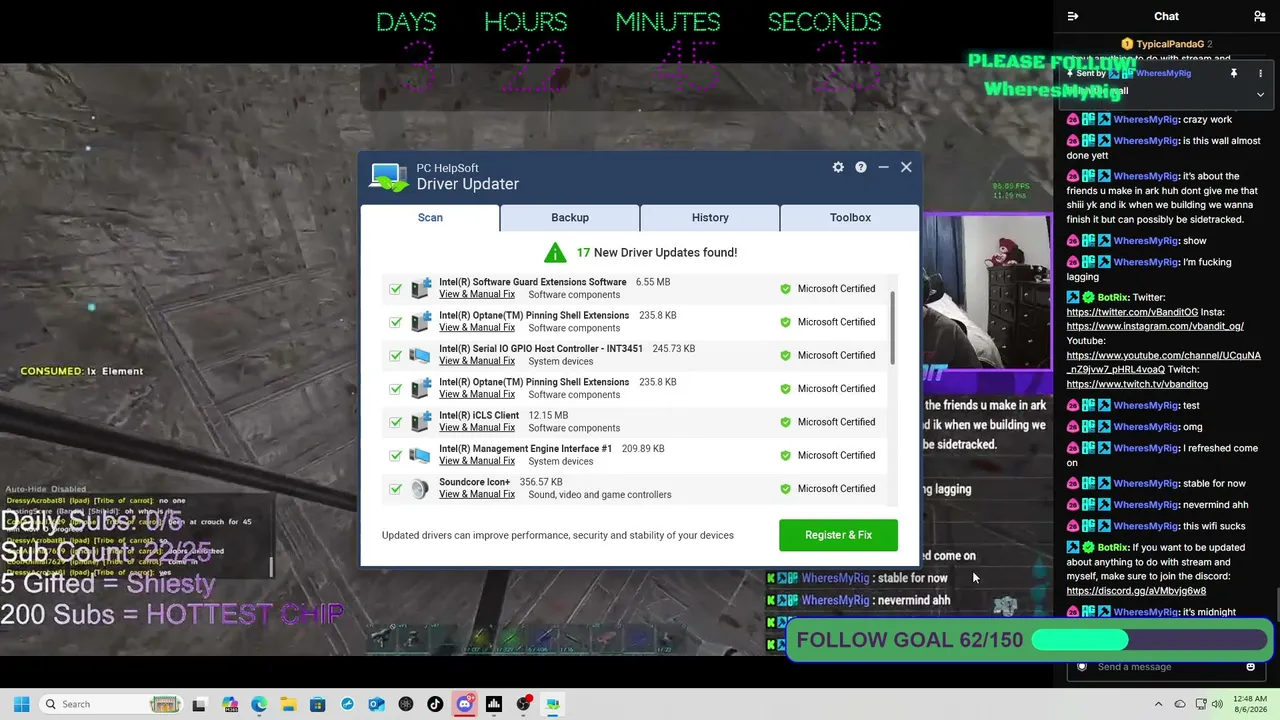Launch TikTok from the taskbar
Image resolution: width=1280 pixels, height=720 pixels.
click(435, 704)
